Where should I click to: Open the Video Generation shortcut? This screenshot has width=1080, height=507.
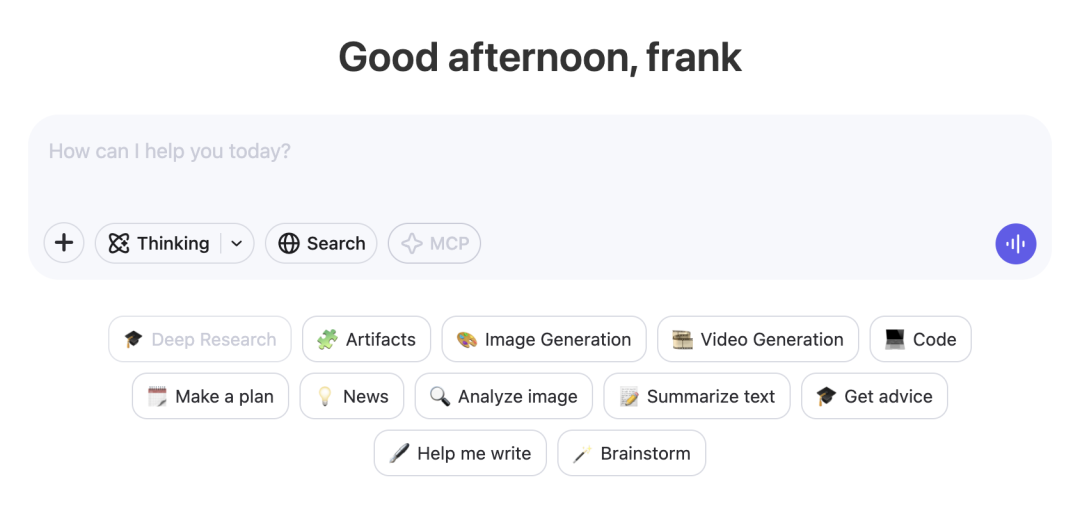(x=758, y=339)
